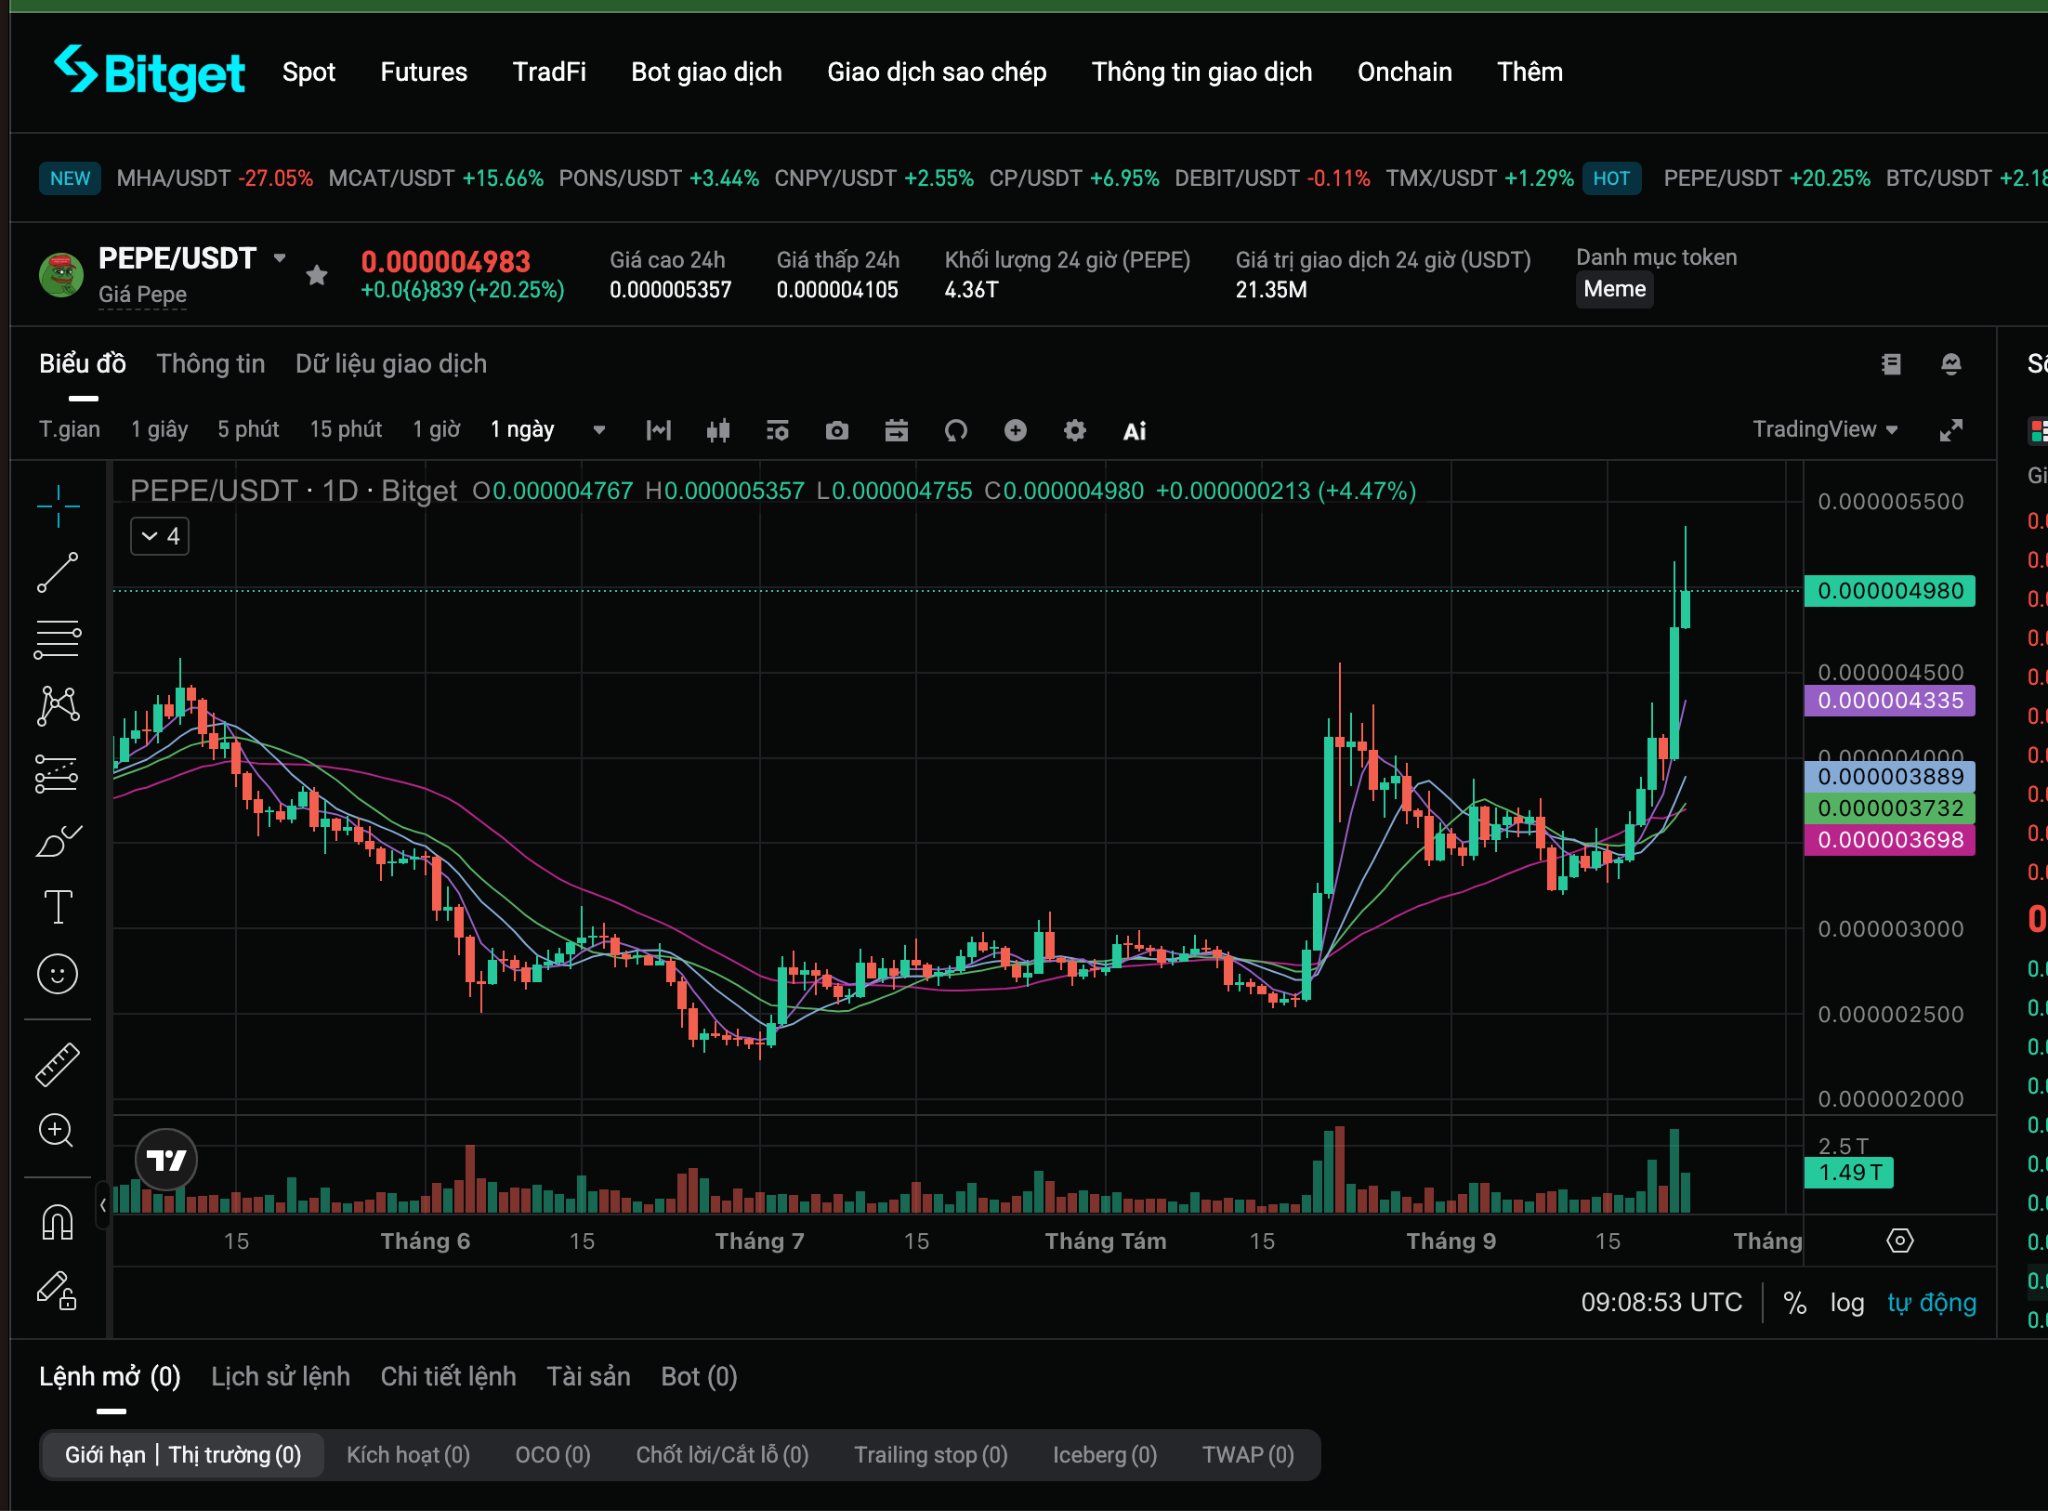Image resolution: width=2048 pixels, height=1511 pixels.
Task: Select the trend line drawing tool
Action: [x=57, y=572]
